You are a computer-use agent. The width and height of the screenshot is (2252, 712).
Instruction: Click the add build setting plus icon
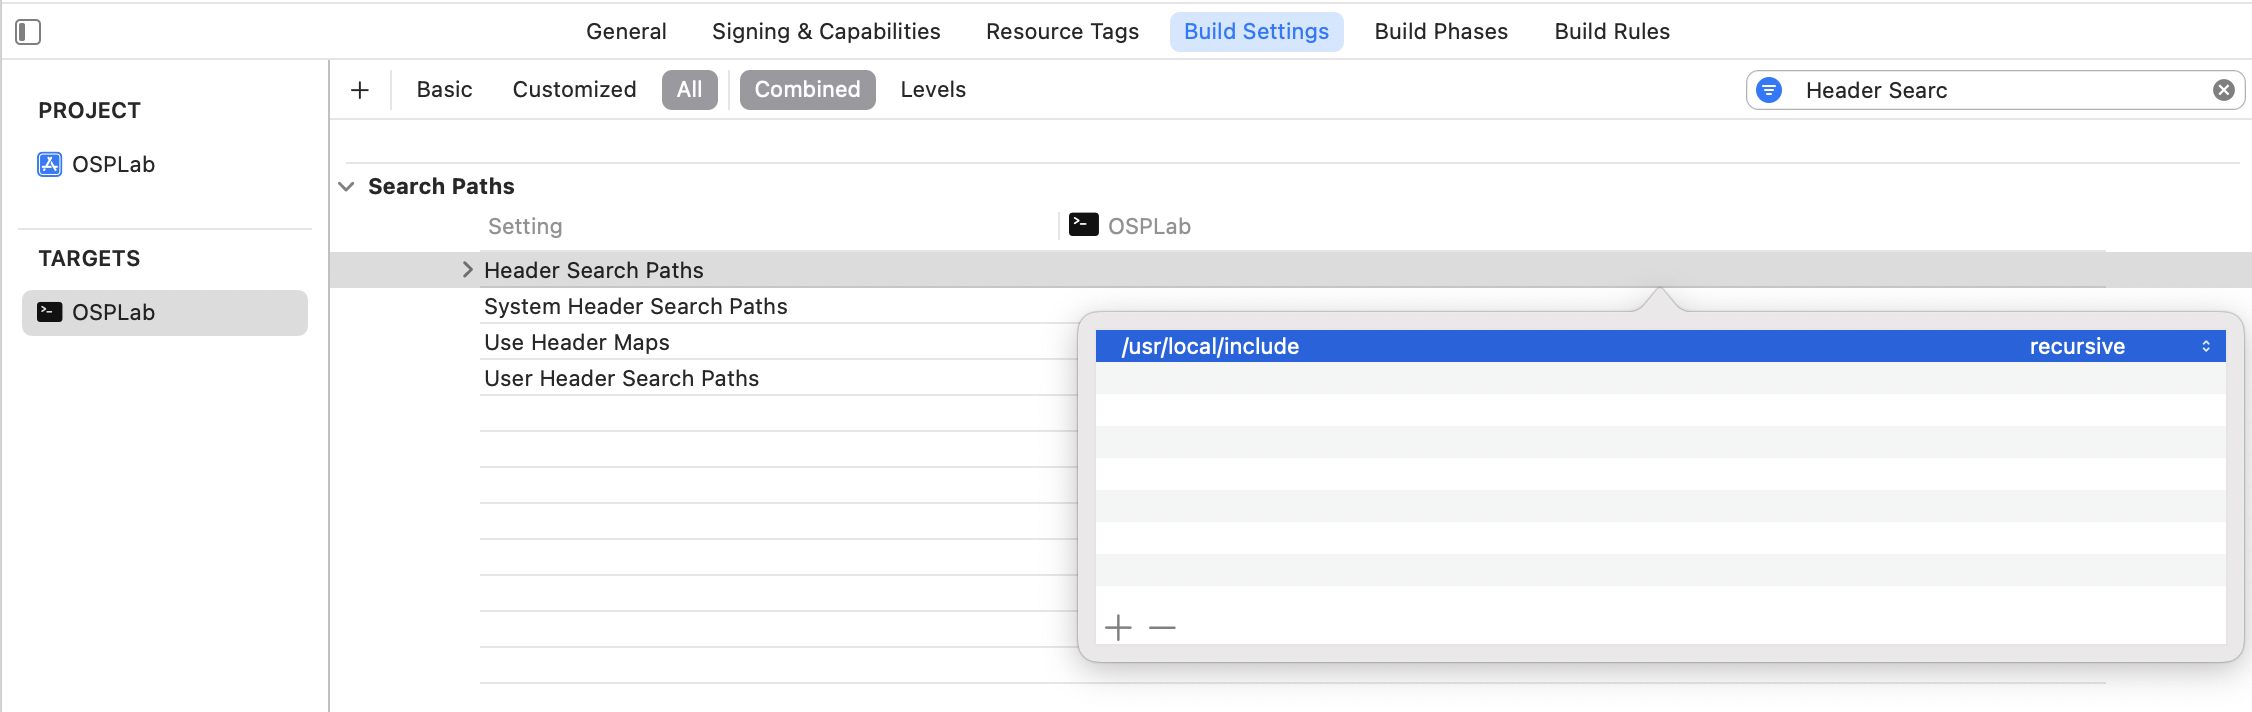click(x=360, y=90)
